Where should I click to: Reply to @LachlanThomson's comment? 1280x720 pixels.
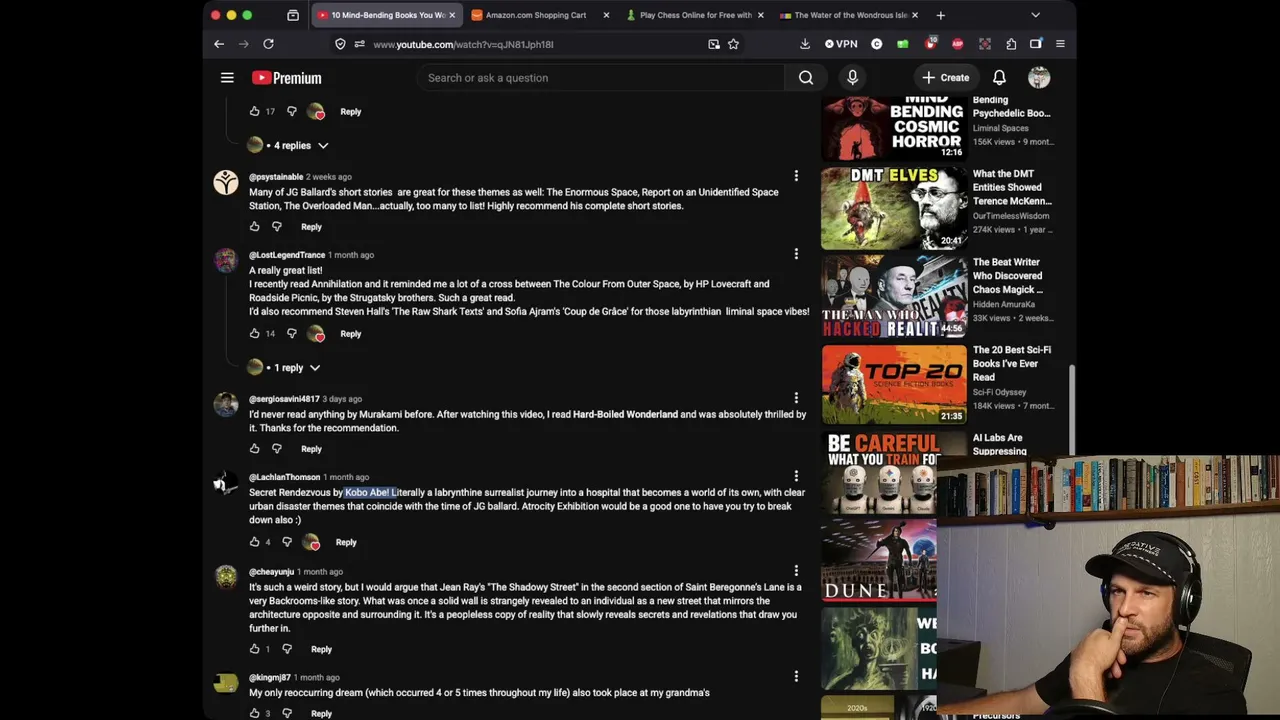[346, 542]
